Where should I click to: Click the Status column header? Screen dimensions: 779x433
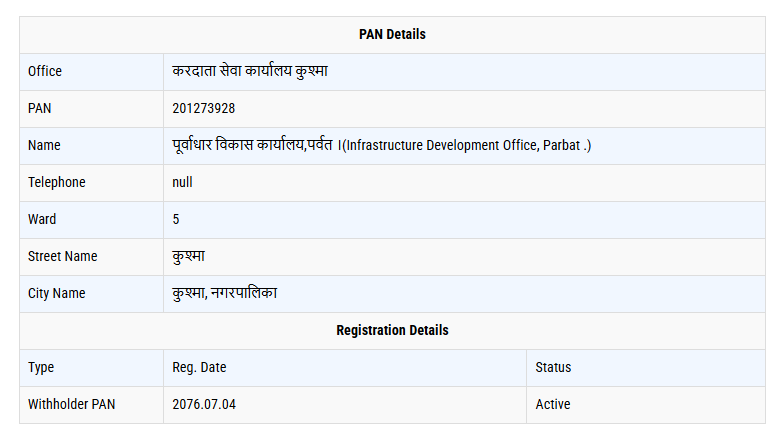pyautogui.click(x=553, y=367)
